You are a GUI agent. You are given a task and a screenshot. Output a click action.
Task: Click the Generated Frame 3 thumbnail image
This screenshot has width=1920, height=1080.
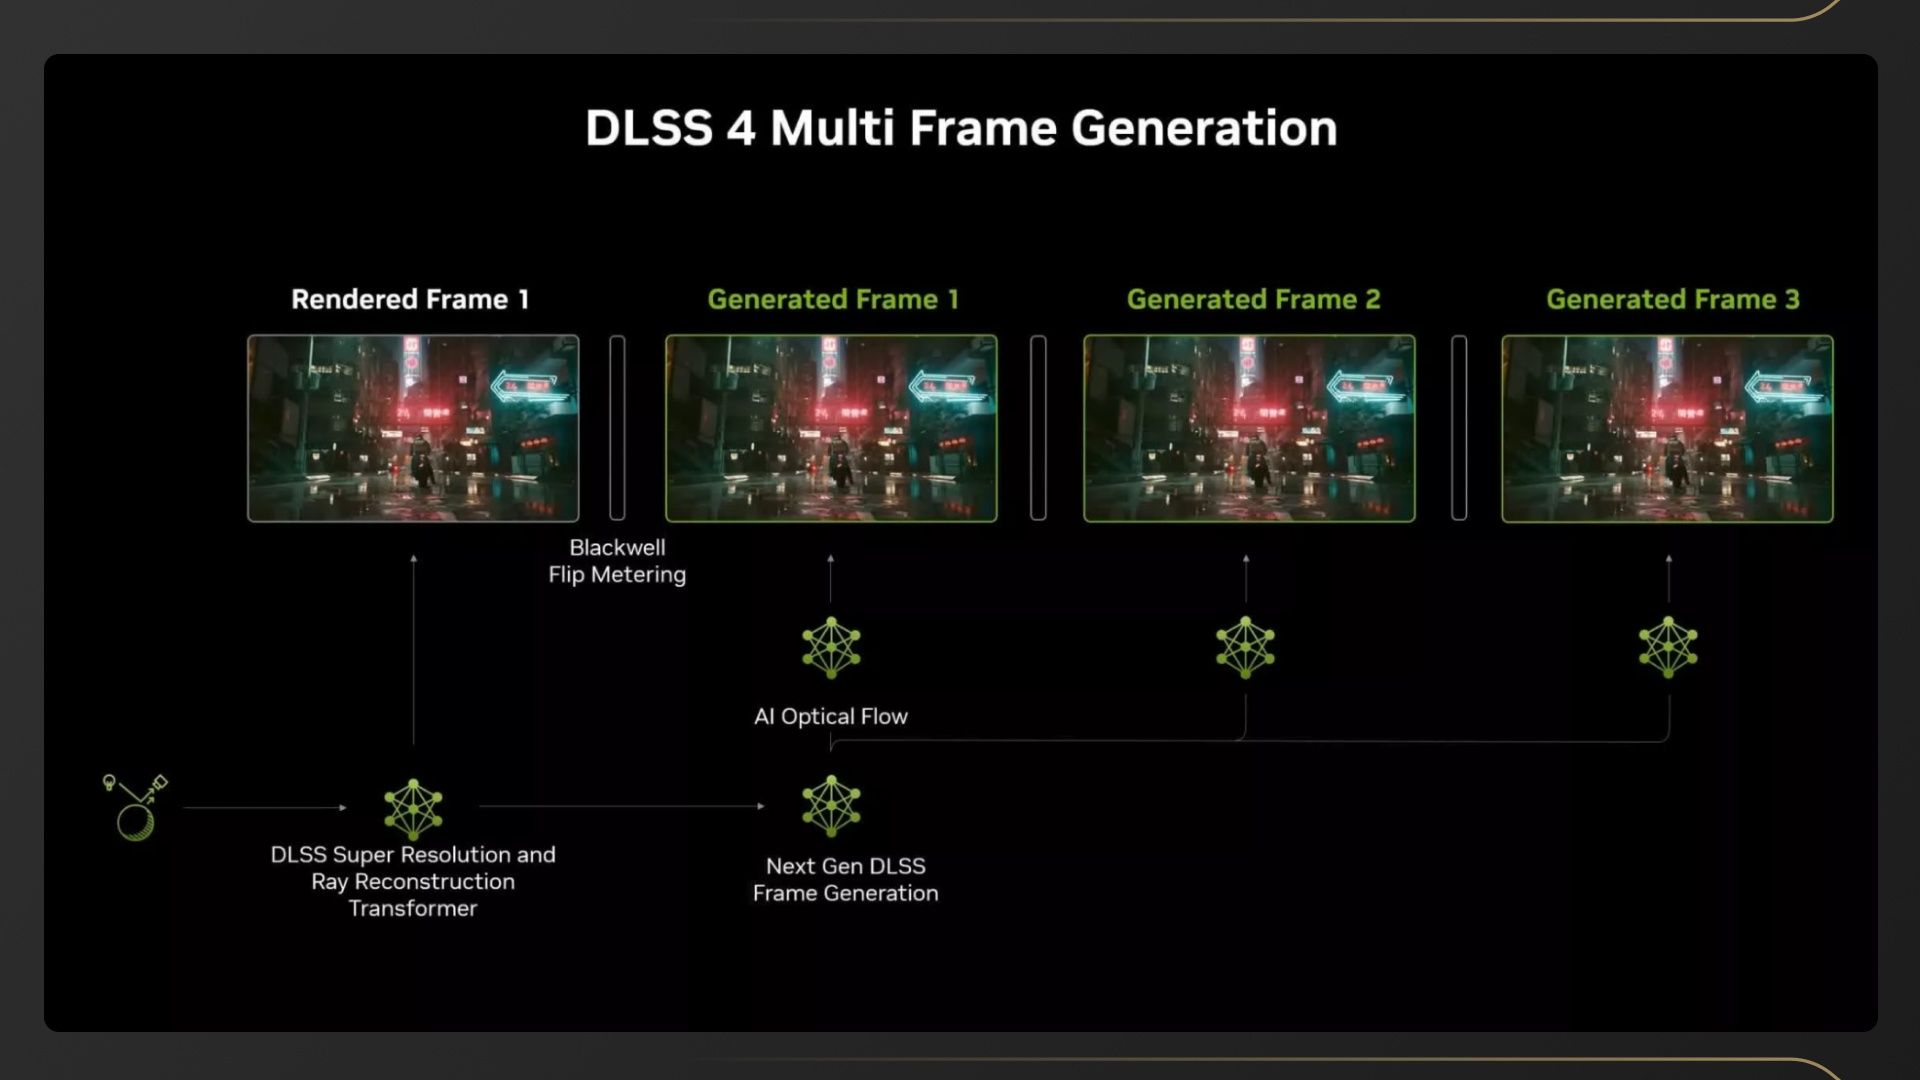click(x=1667, y=428)
